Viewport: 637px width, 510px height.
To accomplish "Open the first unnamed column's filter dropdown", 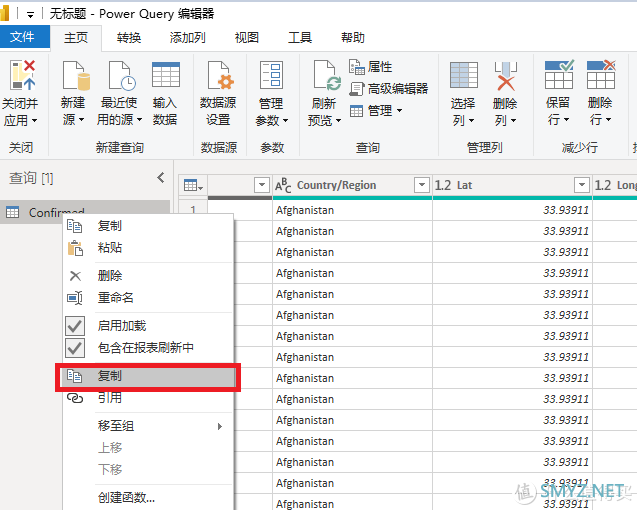I will click(x=262, y=185).
